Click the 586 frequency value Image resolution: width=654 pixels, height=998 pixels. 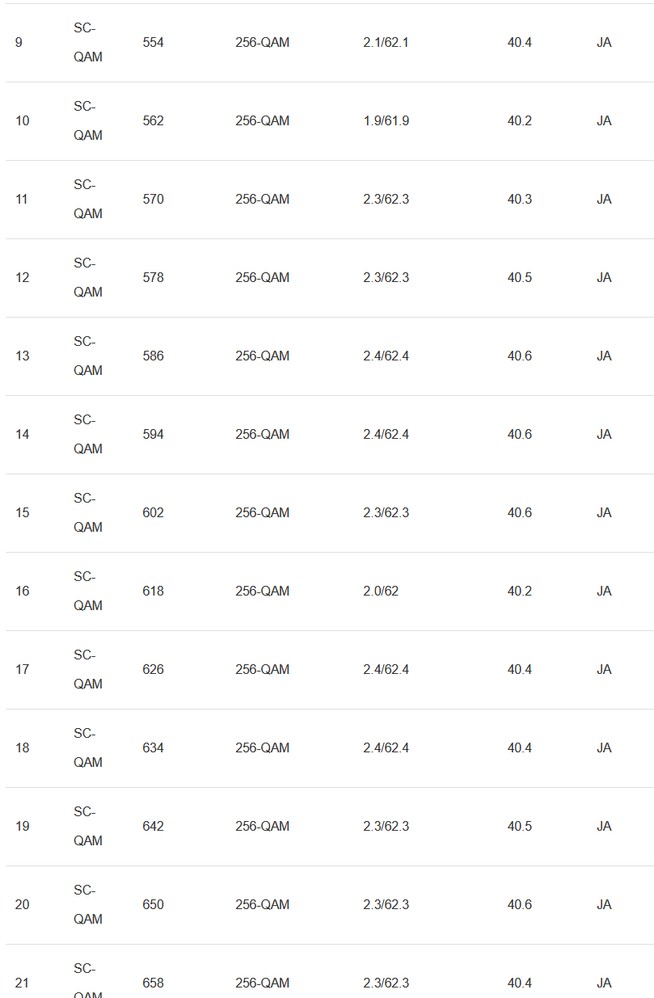coord(153,356)
